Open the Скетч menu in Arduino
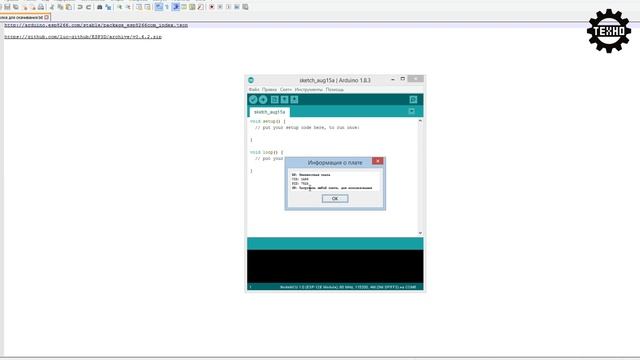Viewport: 640px width, 360px height. pos(286,89)
